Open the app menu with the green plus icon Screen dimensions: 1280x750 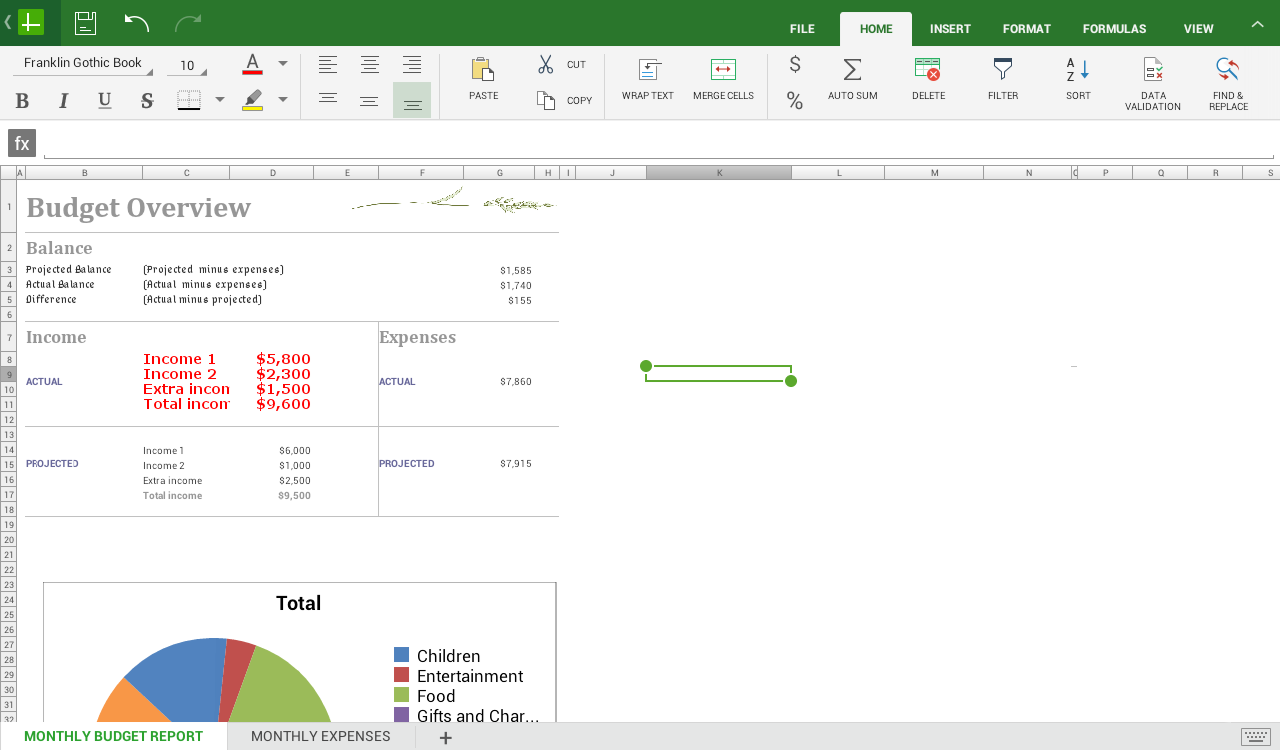[31, 22]
